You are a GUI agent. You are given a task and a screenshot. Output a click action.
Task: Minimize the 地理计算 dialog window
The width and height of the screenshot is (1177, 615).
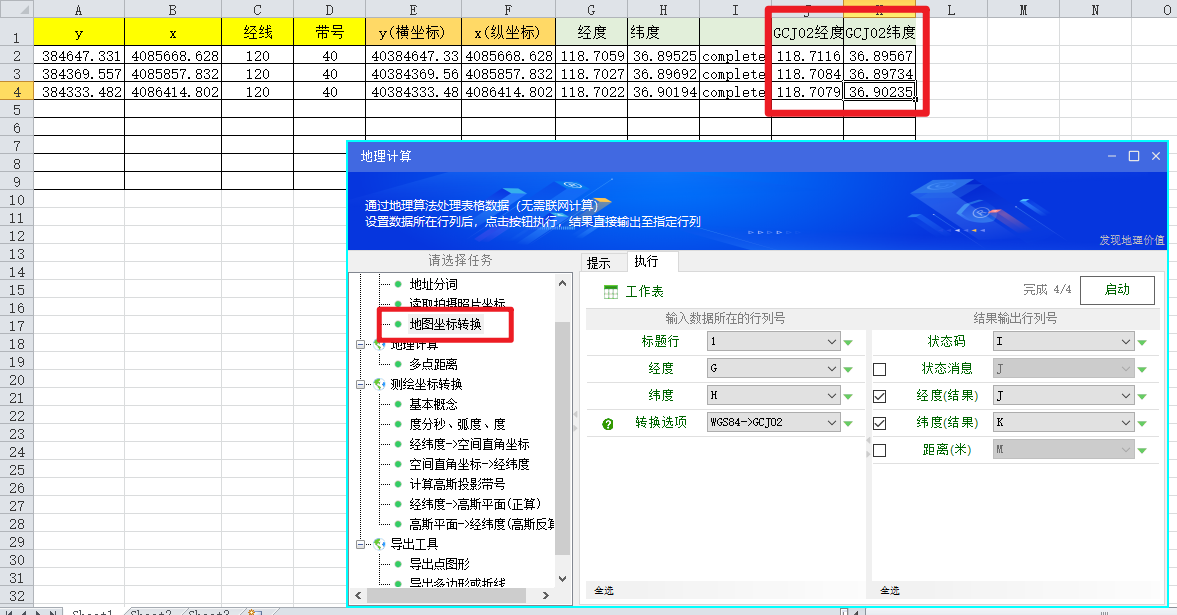tap(1112, 156)
